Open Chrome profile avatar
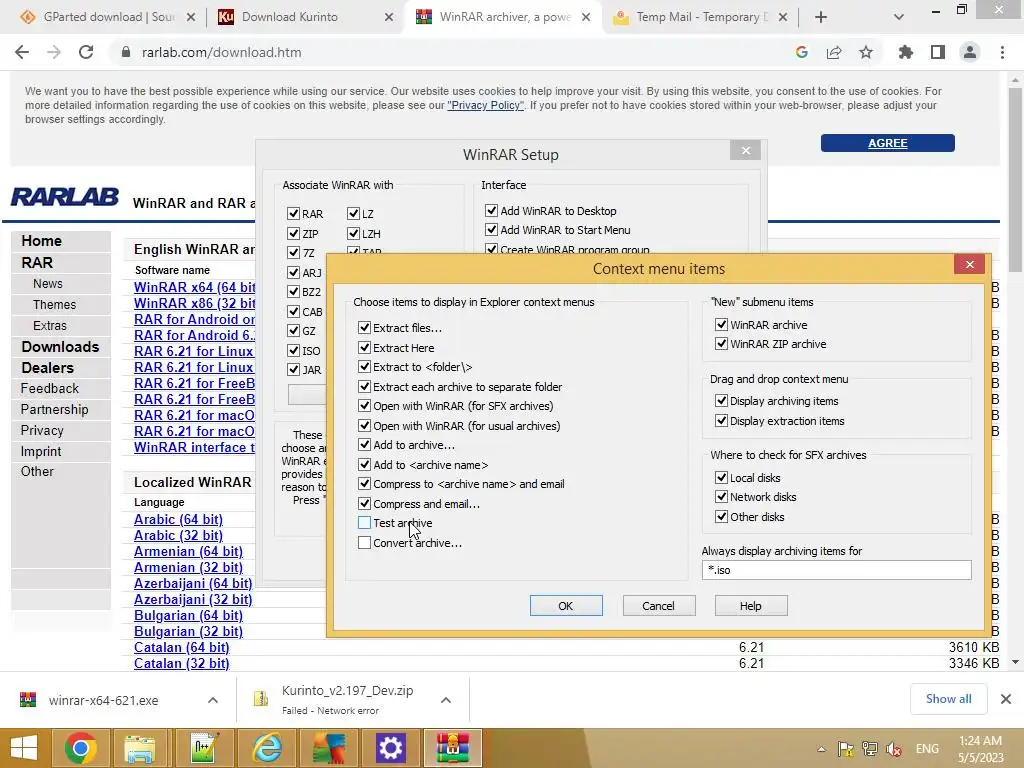The height and width of the screenshot is (768, 1024). tap(970, 52)
